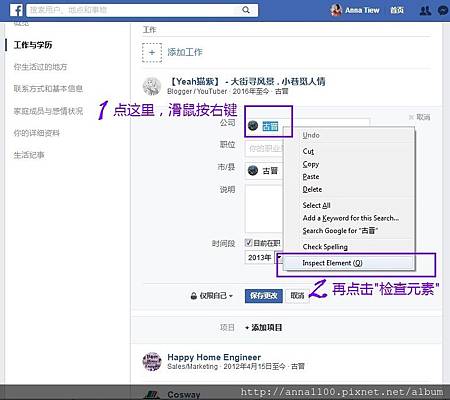Open the friend requests icon
450x400 pixels.
[x=425, y=10]
